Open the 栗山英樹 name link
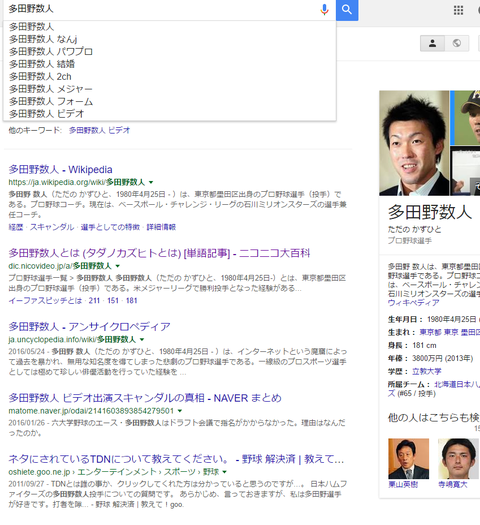The image size is (480, 525). coord(403,484)
